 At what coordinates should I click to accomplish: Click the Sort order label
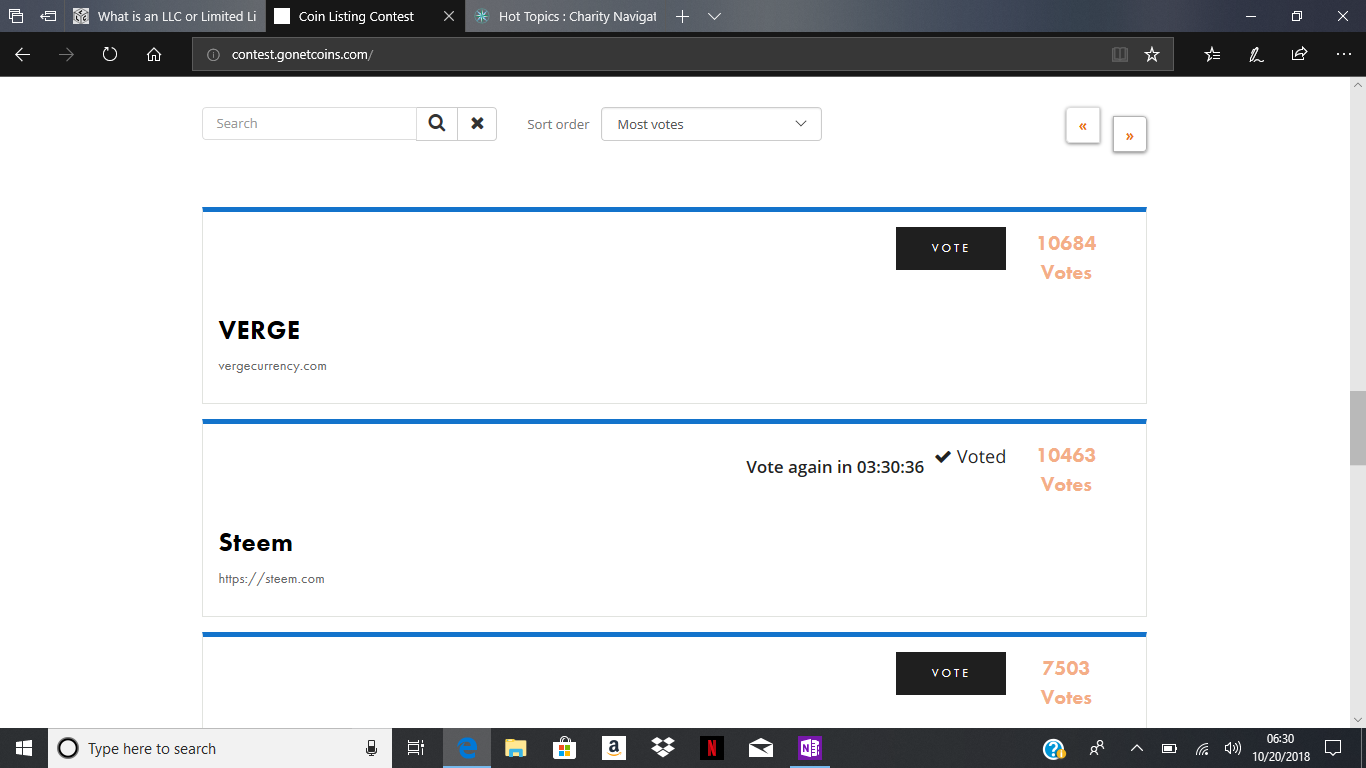pos(558,124)
